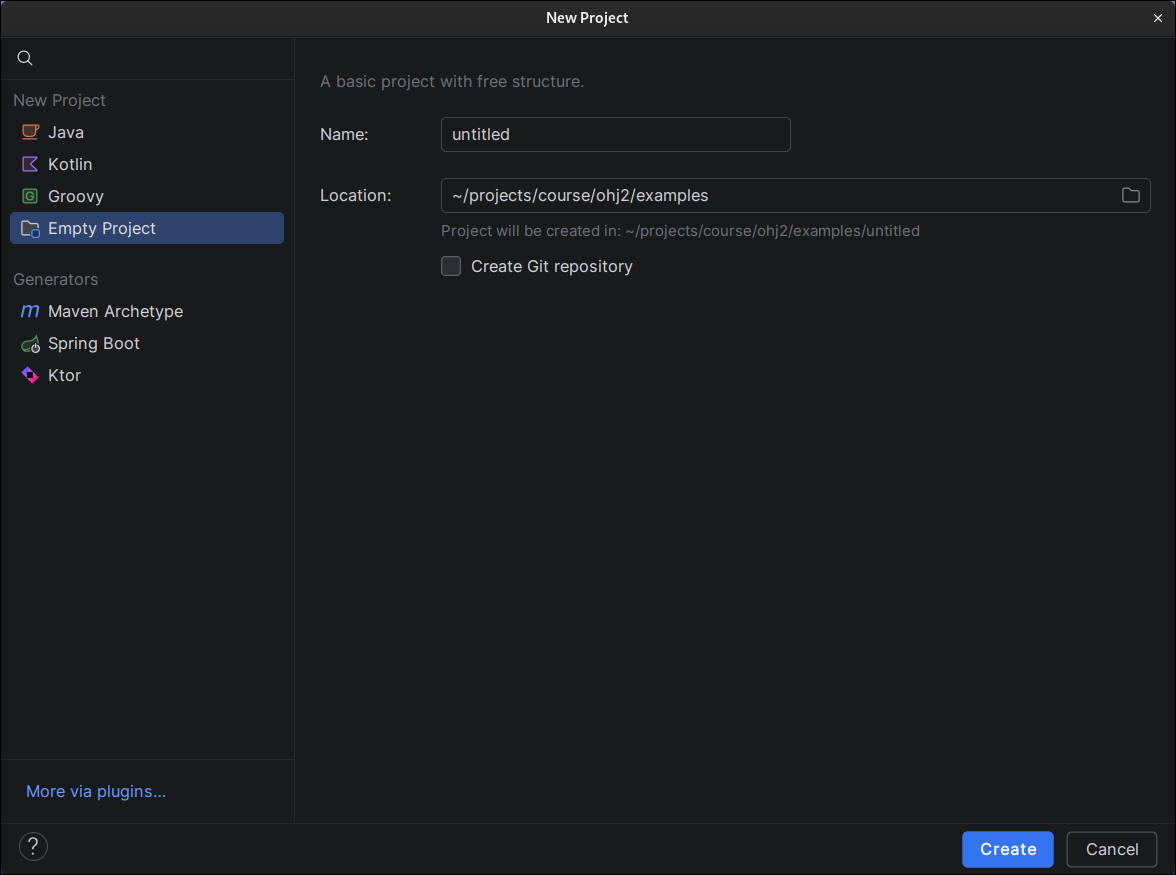The height and width of the screenshot is (875, 1176).
Task: Enable the Create Git repository checkbox
Action: tap(451, 266)
